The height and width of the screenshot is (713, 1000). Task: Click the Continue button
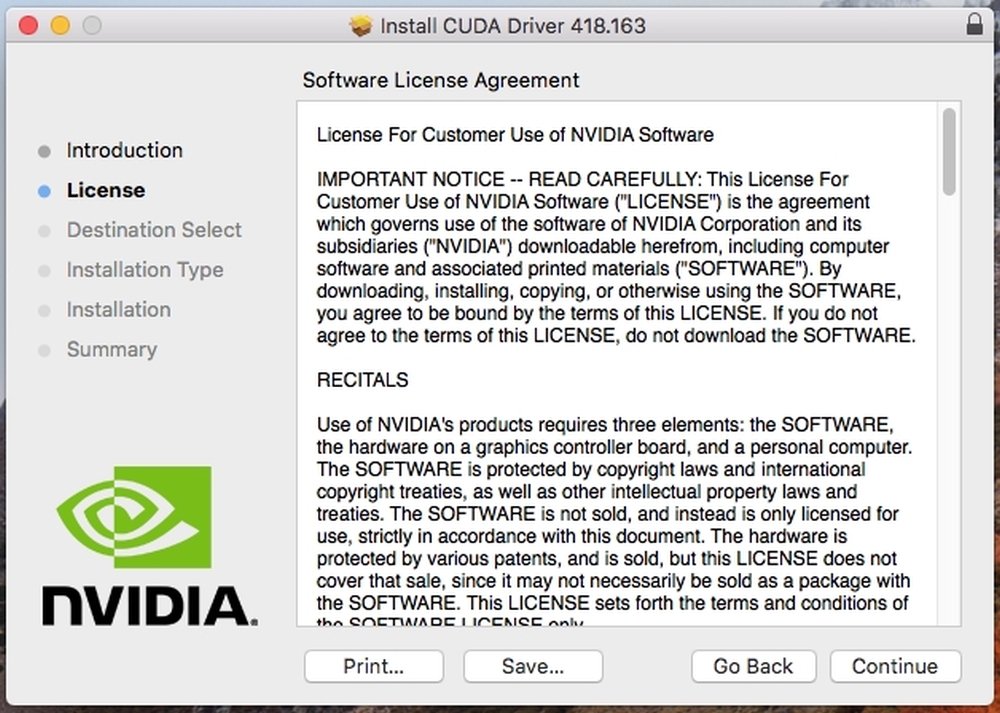point(895,666)
